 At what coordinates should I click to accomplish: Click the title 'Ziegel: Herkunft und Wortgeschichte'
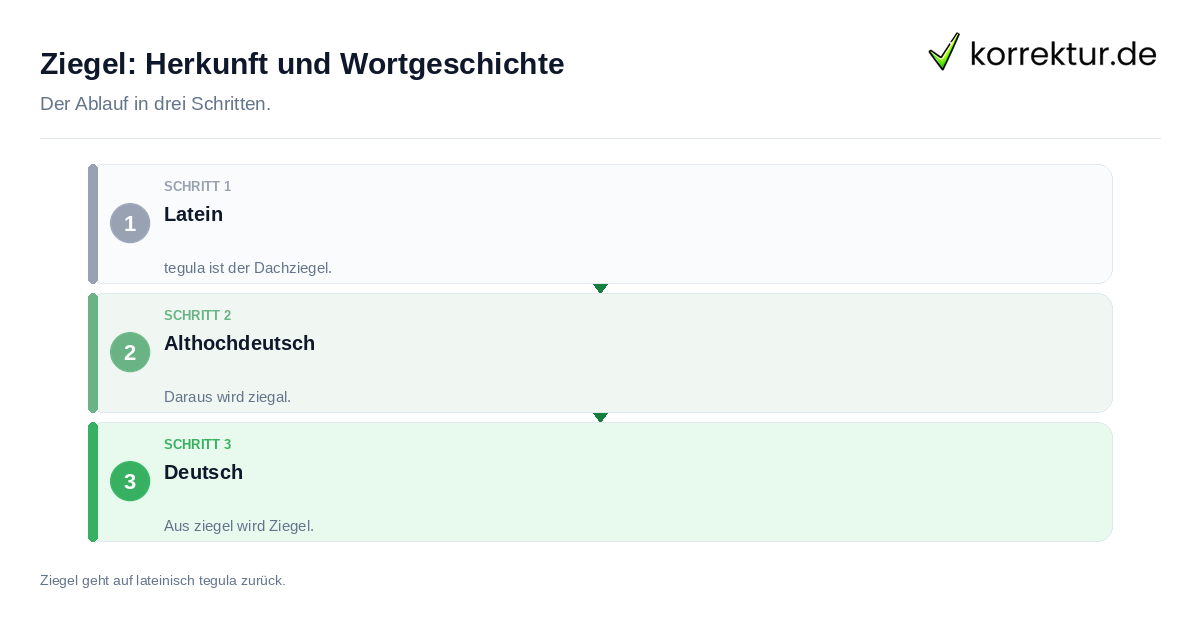coord(302,64)
